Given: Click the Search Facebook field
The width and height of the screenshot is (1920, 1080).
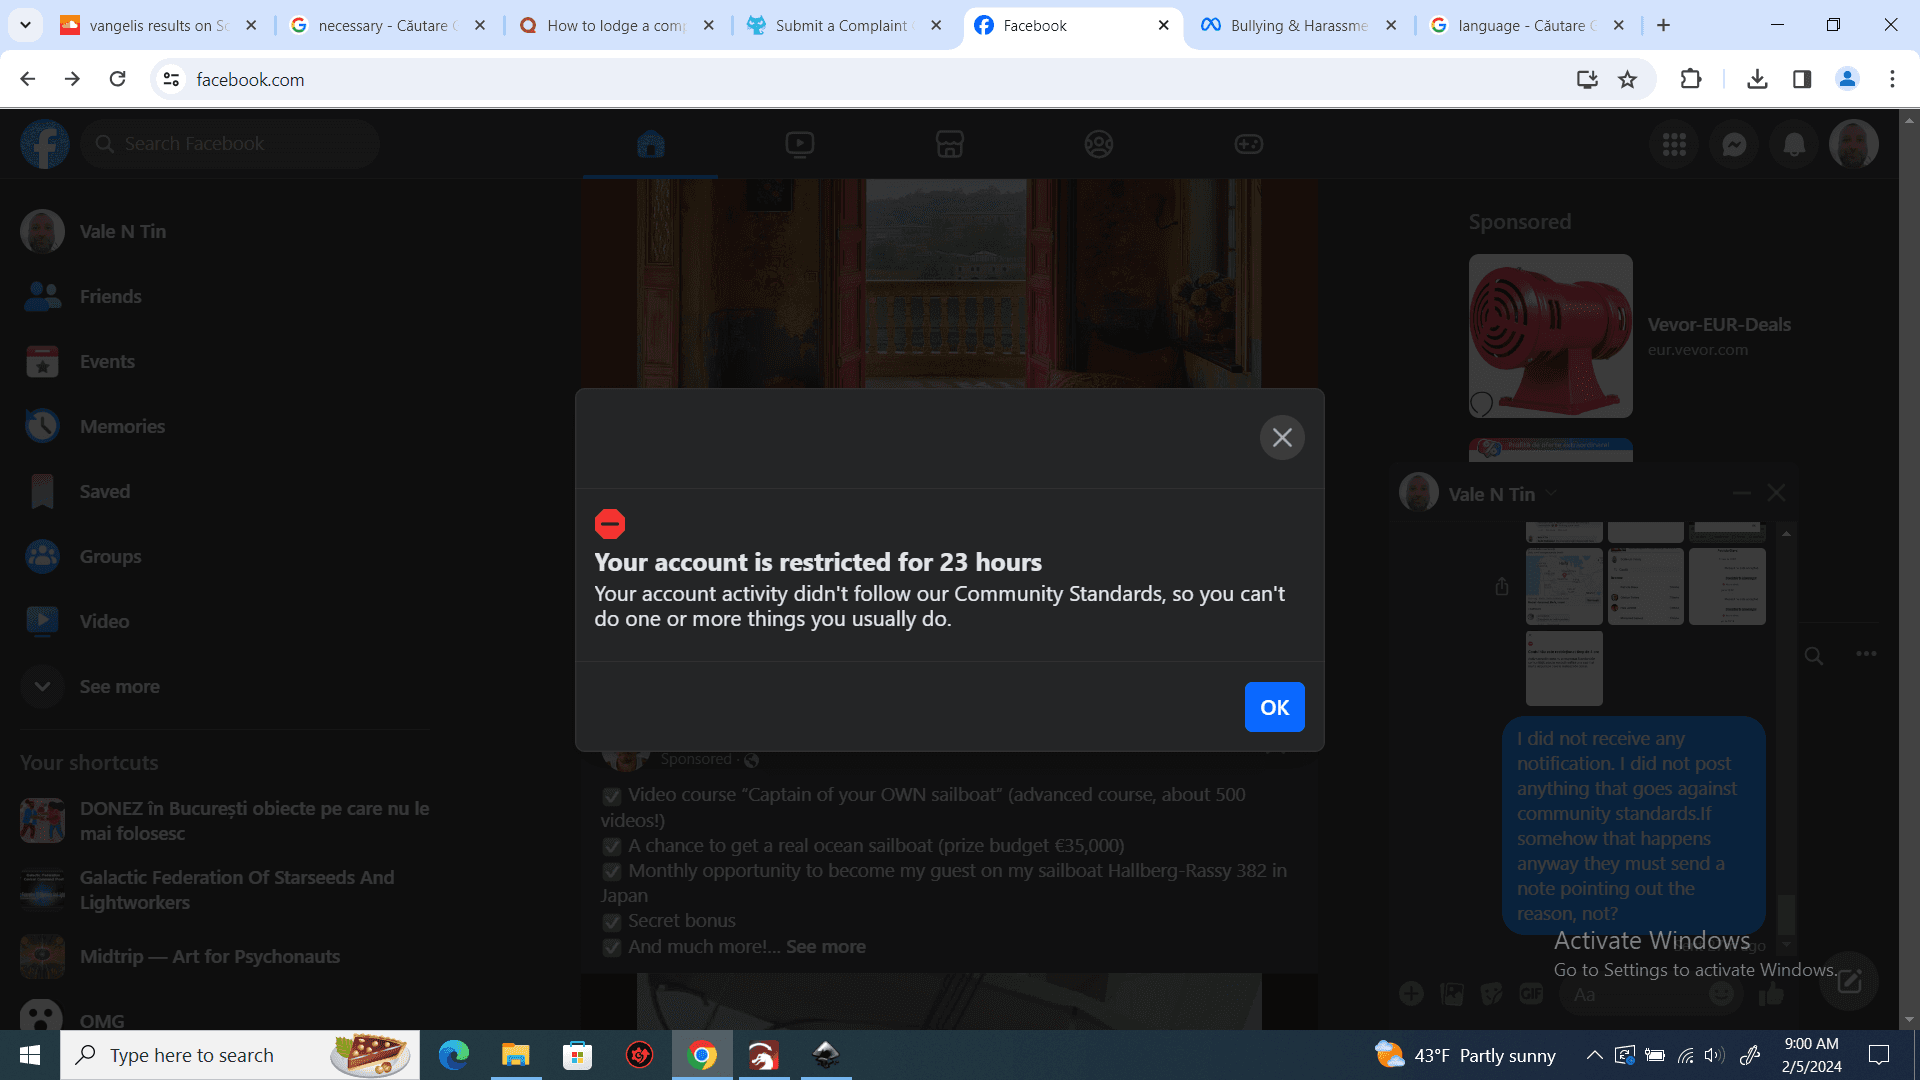Looking at the screenshot, I should point(230,144).
